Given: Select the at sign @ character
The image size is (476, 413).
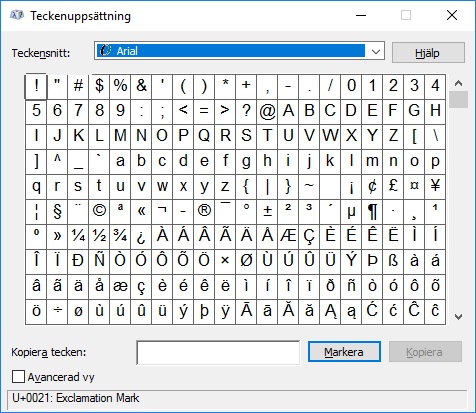Looking at the screenshot, I should 267,112.
